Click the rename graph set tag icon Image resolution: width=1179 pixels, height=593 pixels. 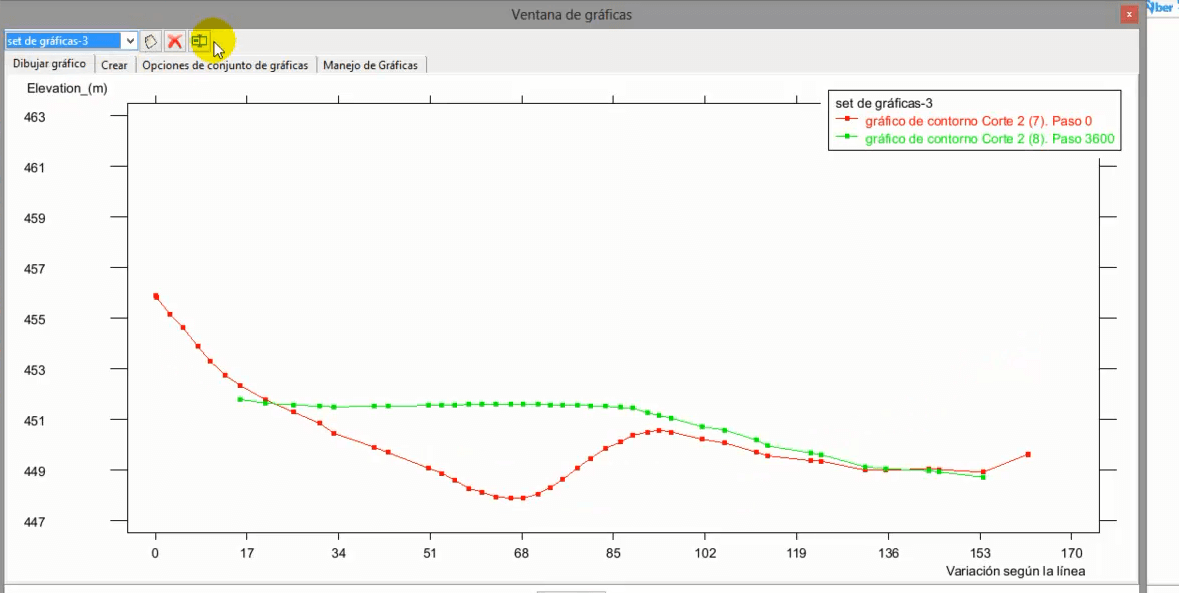pyautogui.click(x=151, y=41)
